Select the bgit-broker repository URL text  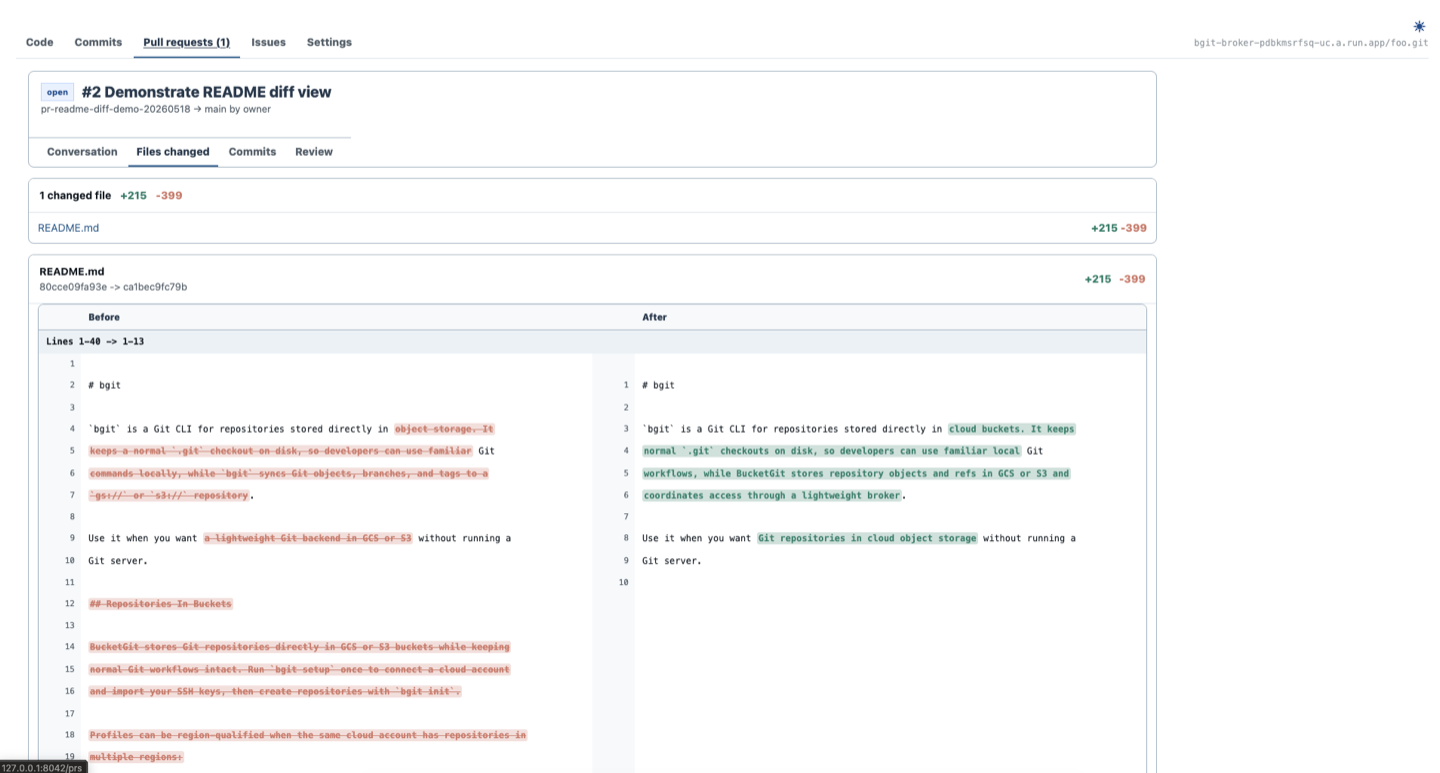(x=1311, y=44)
